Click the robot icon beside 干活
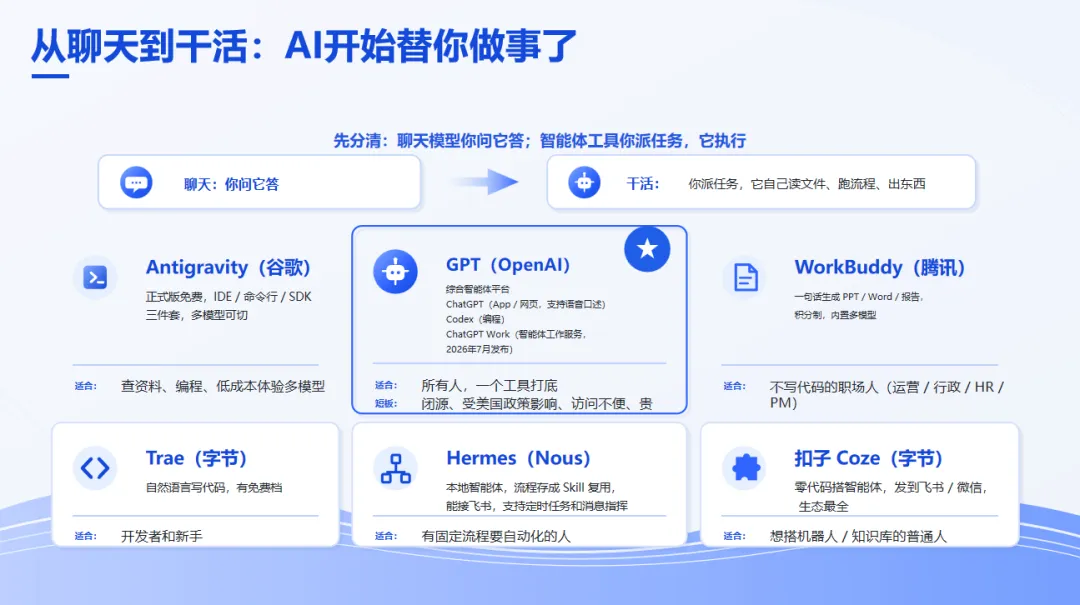Image resolution: width=1080 pixels, height=605 pixels. [x=584, y=183]
